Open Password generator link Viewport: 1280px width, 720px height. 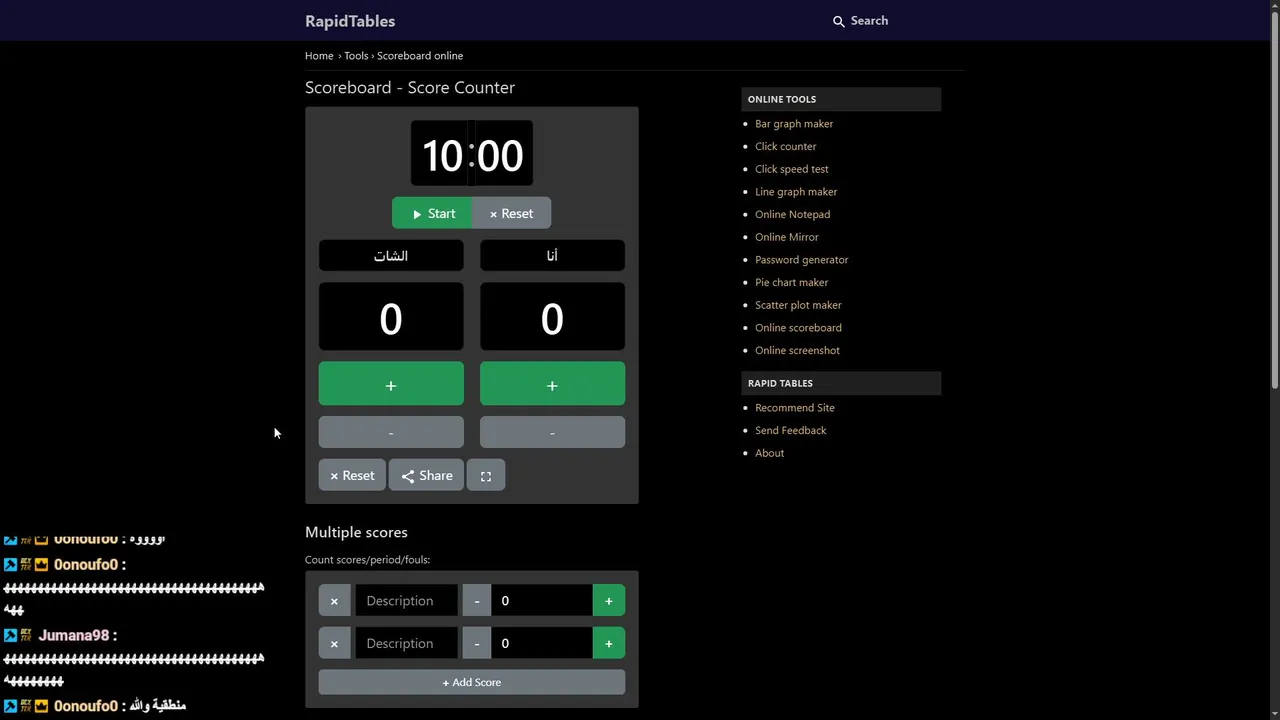click(x=802, y=260)
